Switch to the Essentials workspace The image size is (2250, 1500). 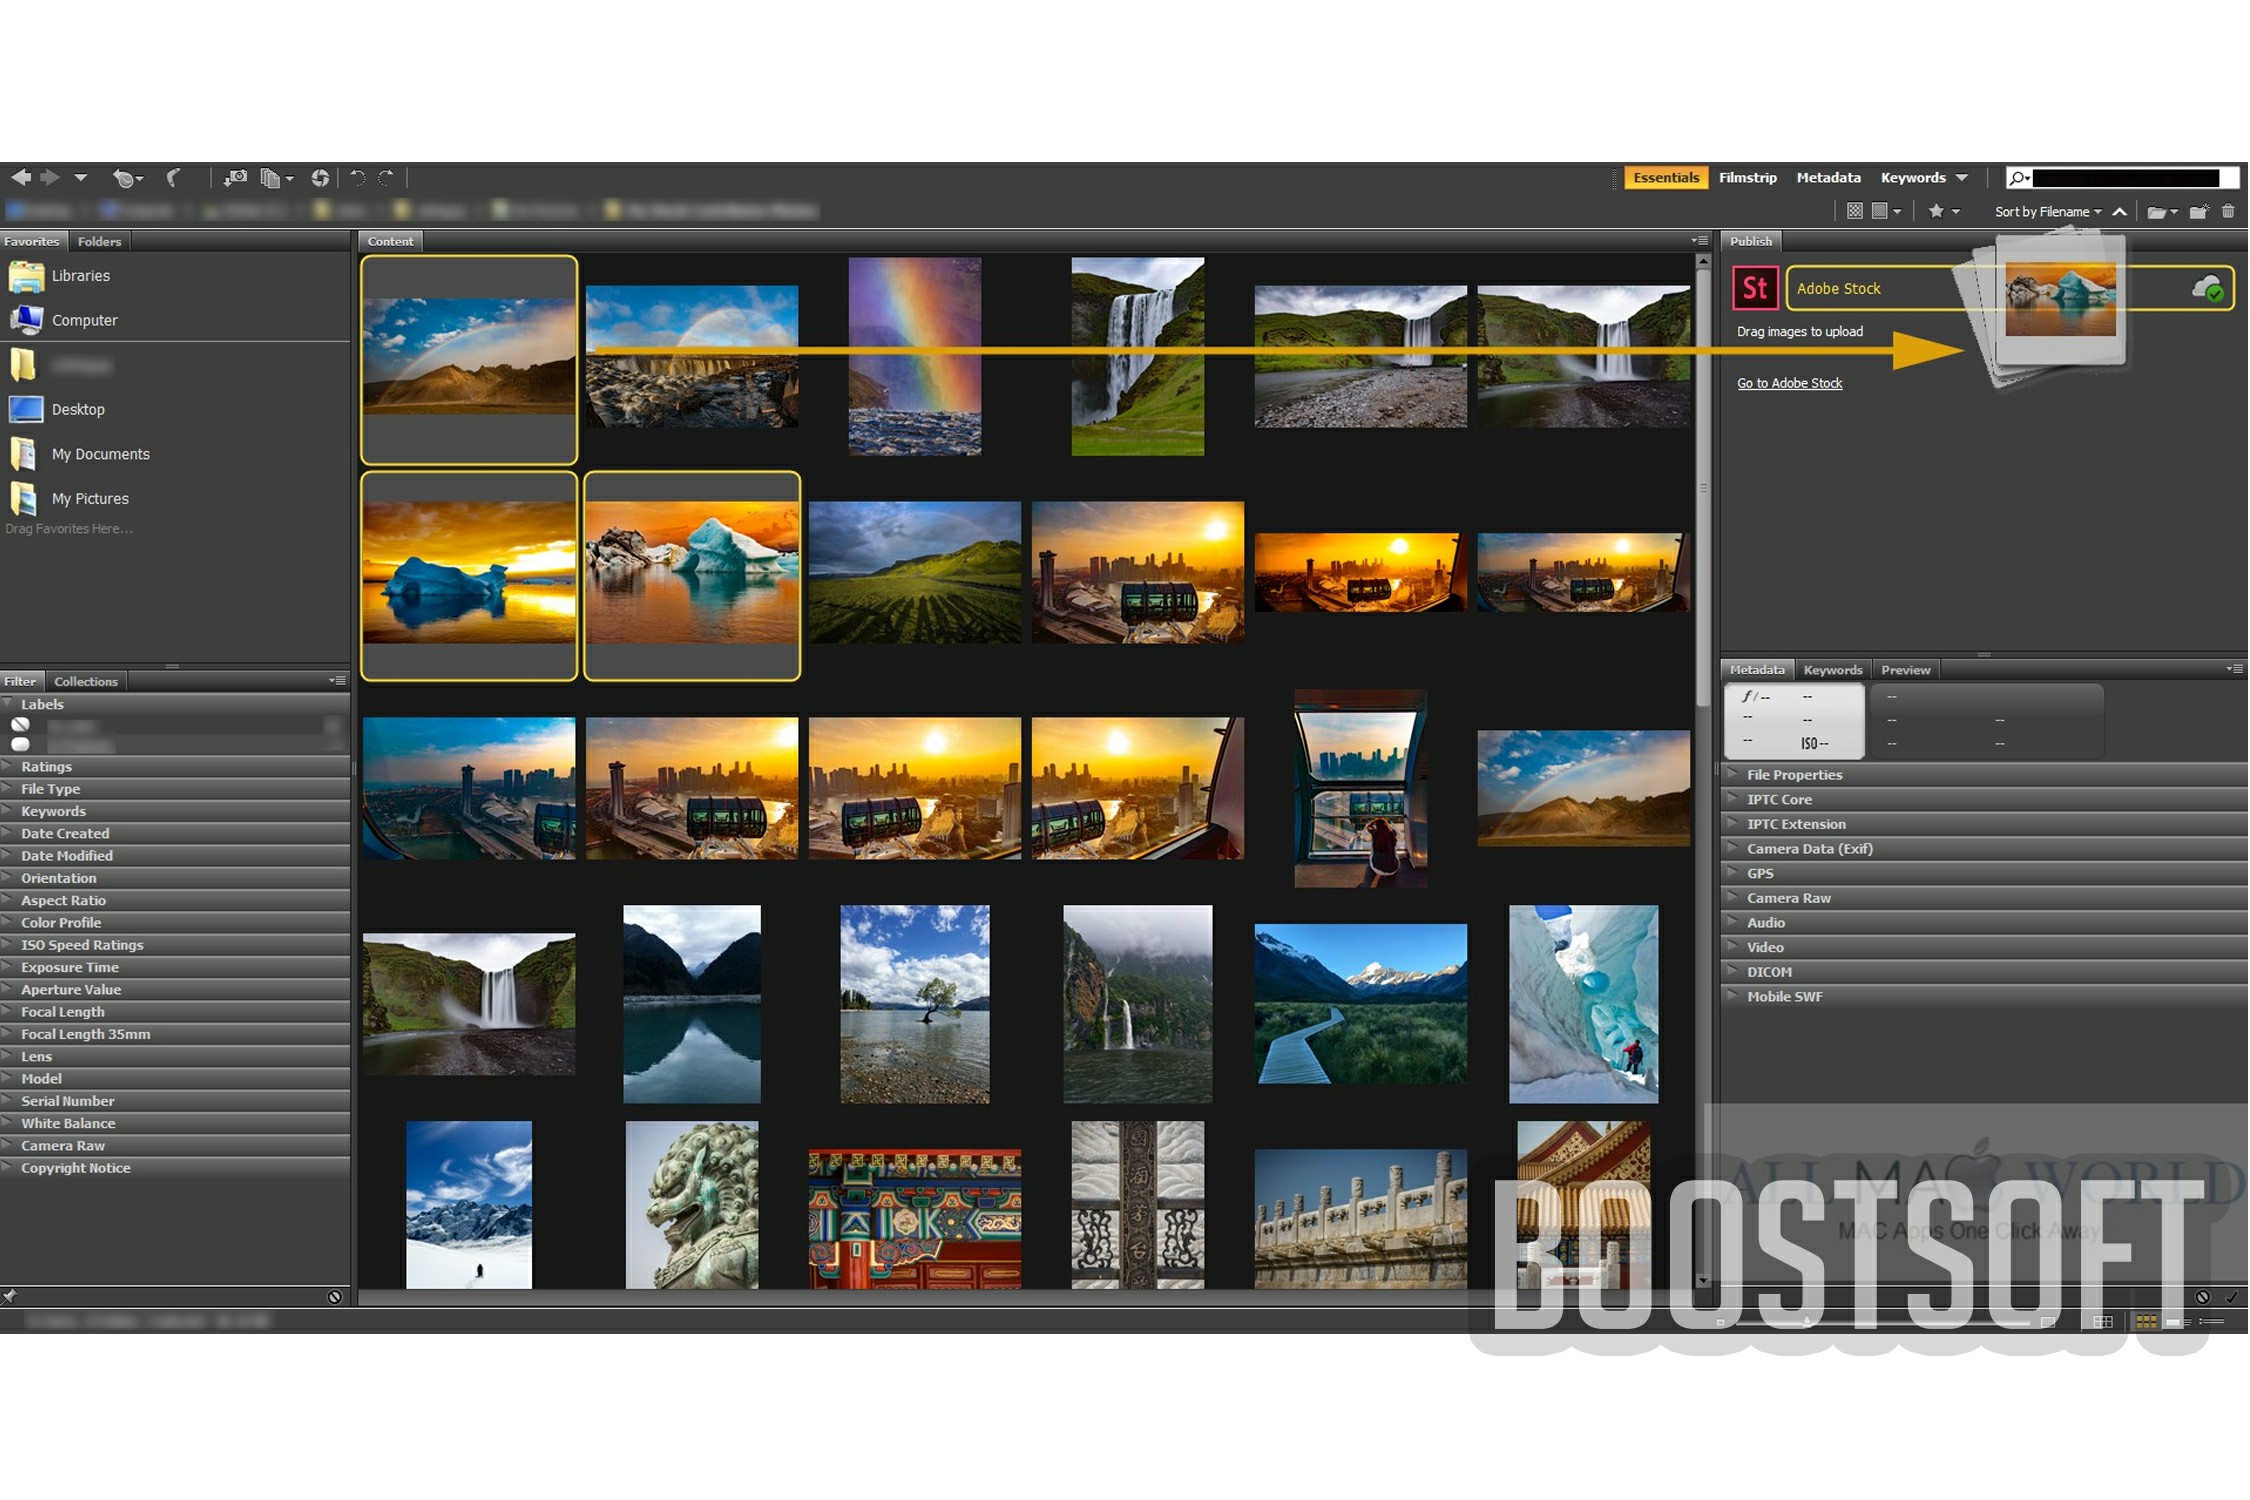1666,178
